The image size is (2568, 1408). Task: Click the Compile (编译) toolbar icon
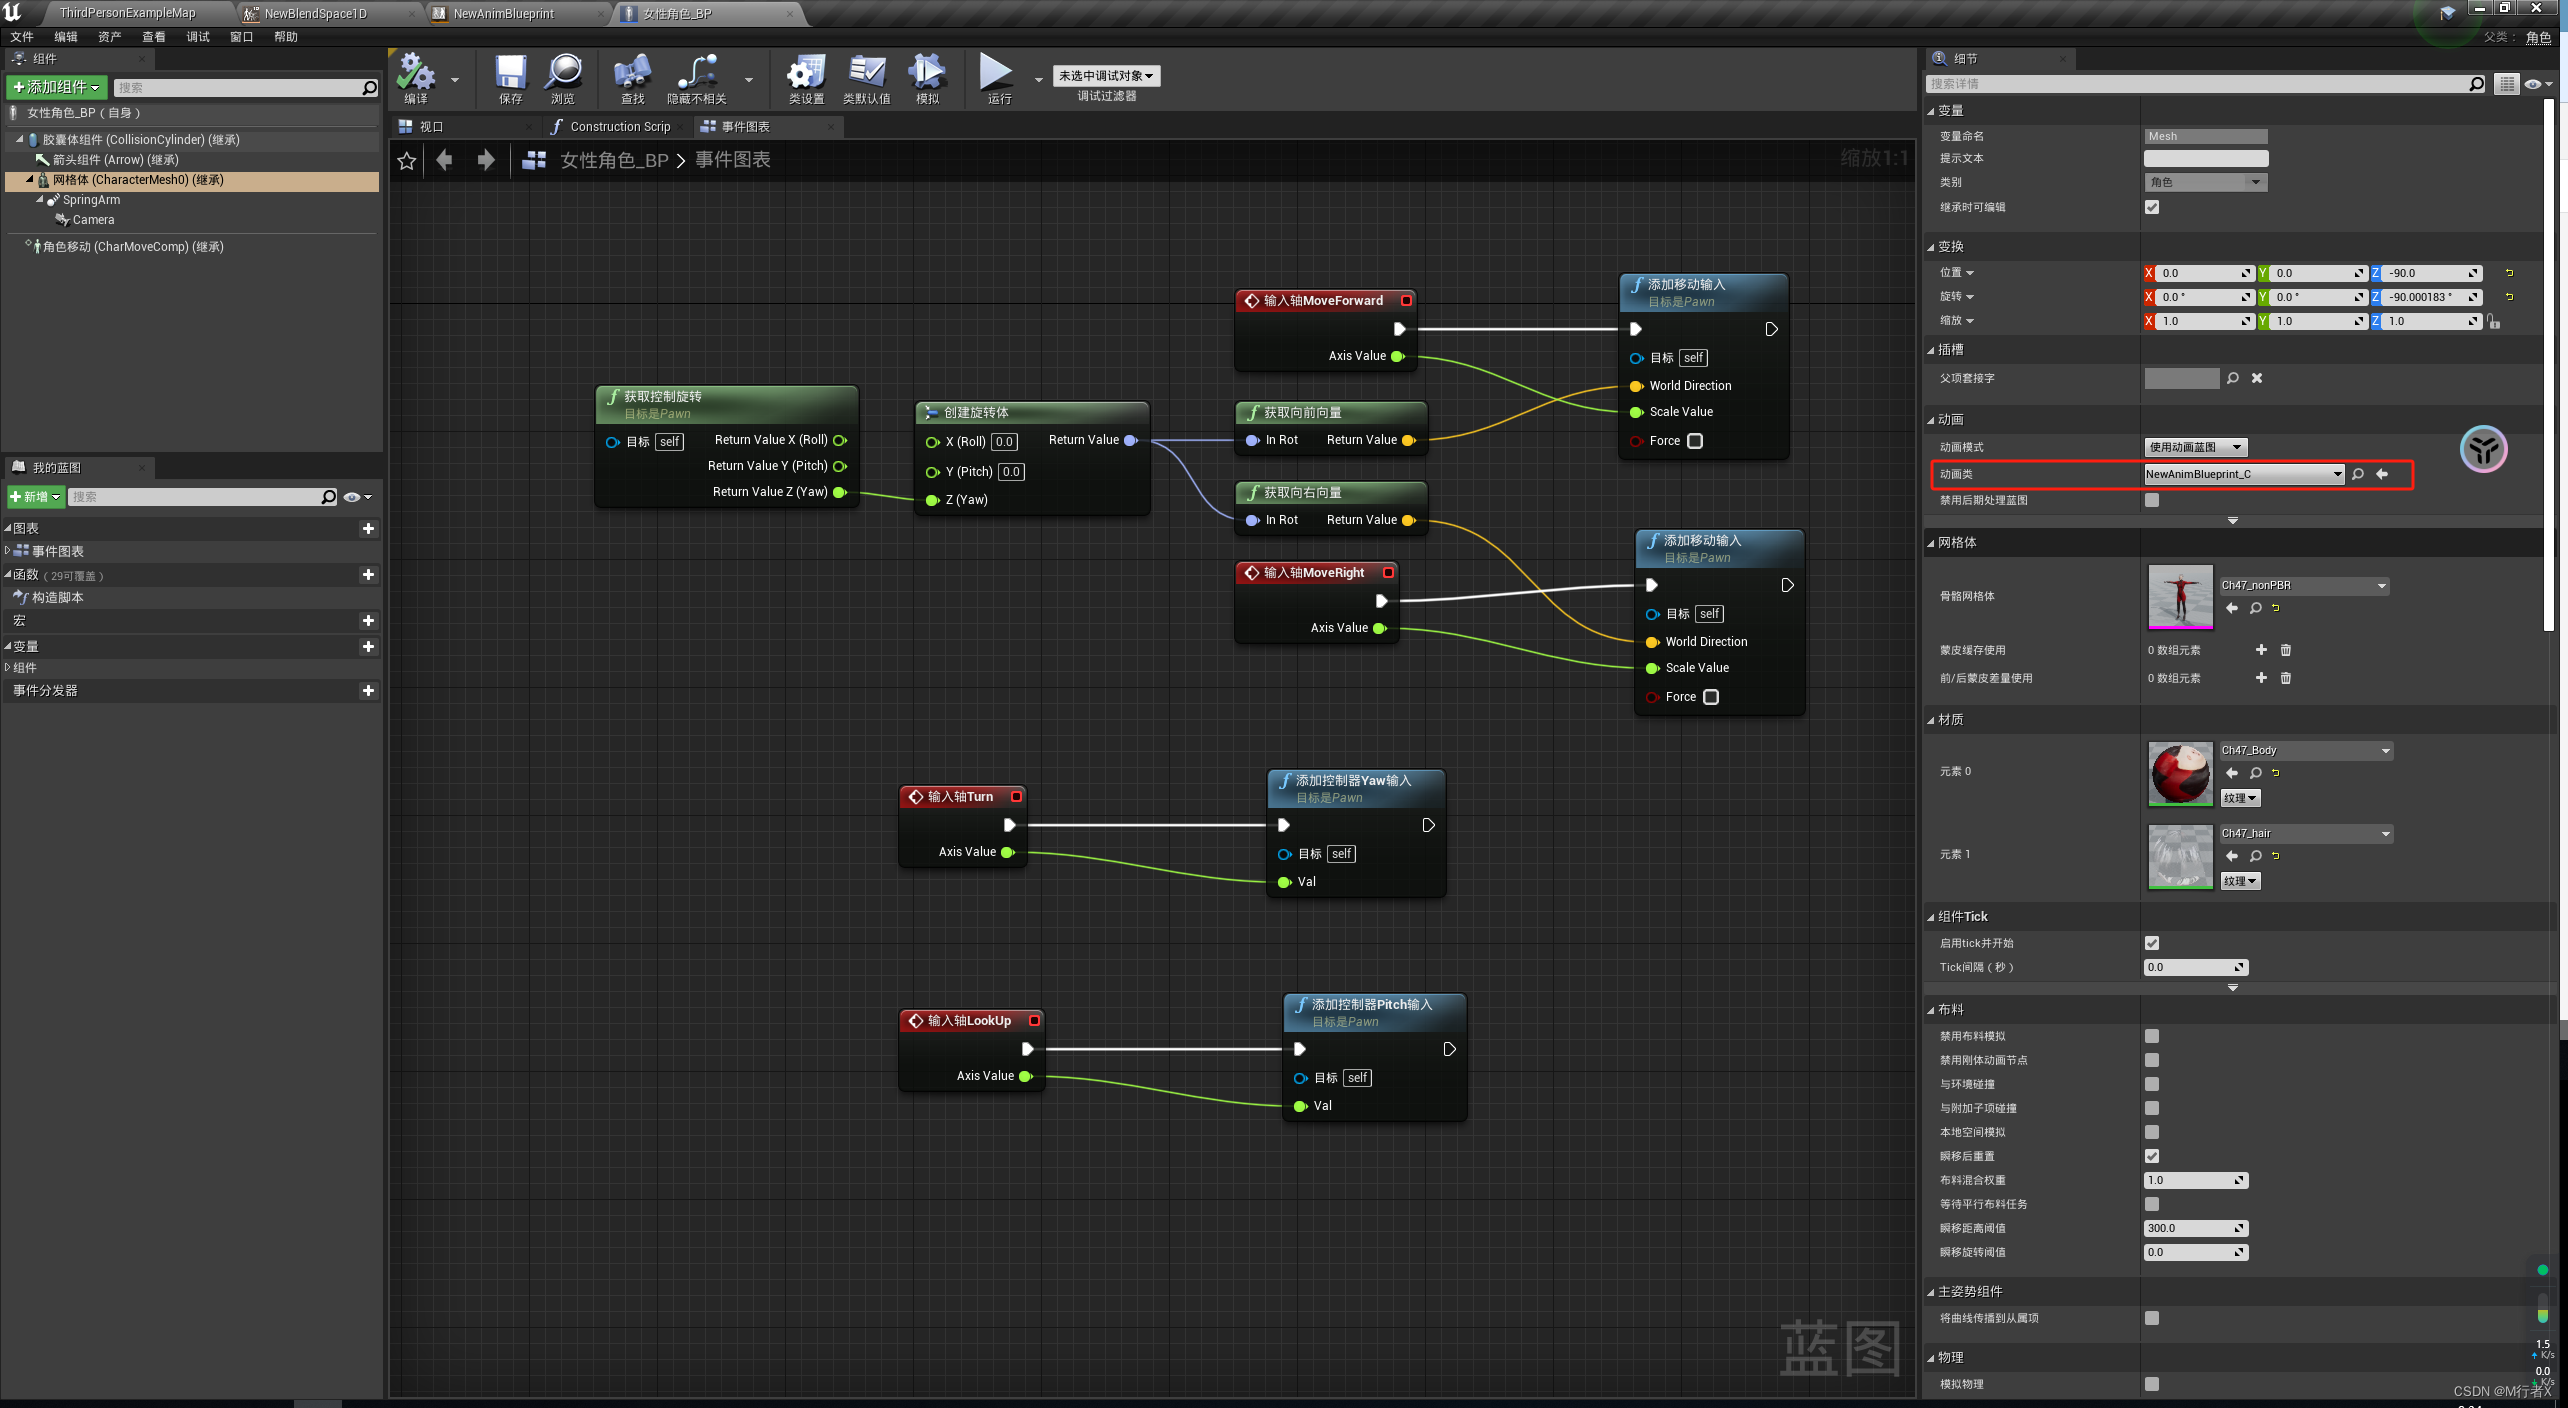pyautogui.click(x=415, y=73)
